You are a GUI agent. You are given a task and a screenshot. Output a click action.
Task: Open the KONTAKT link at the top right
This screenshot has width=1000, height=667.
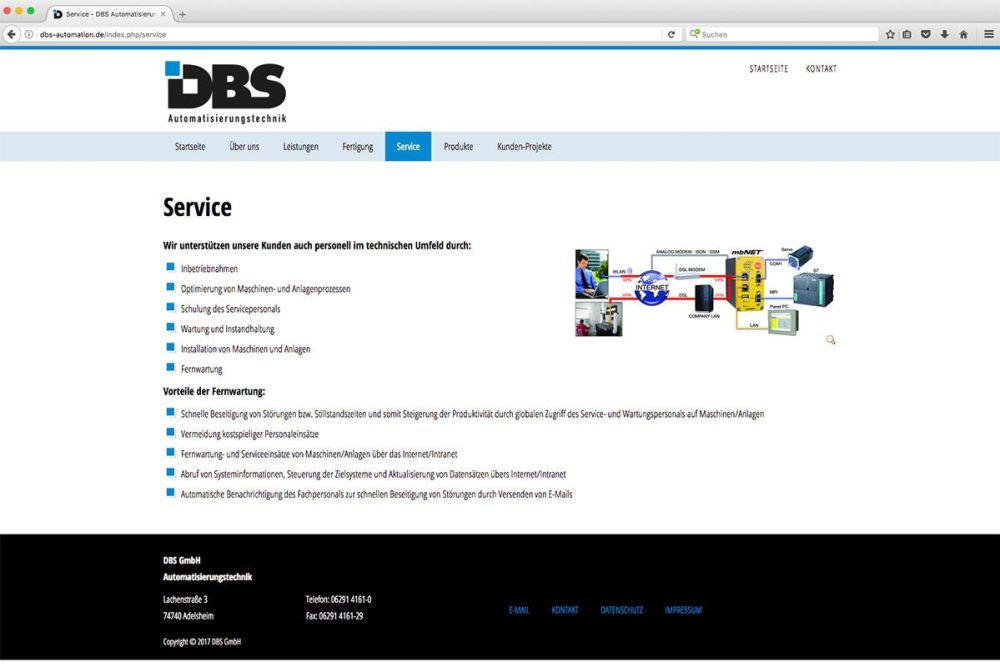(x=821, y=68)
